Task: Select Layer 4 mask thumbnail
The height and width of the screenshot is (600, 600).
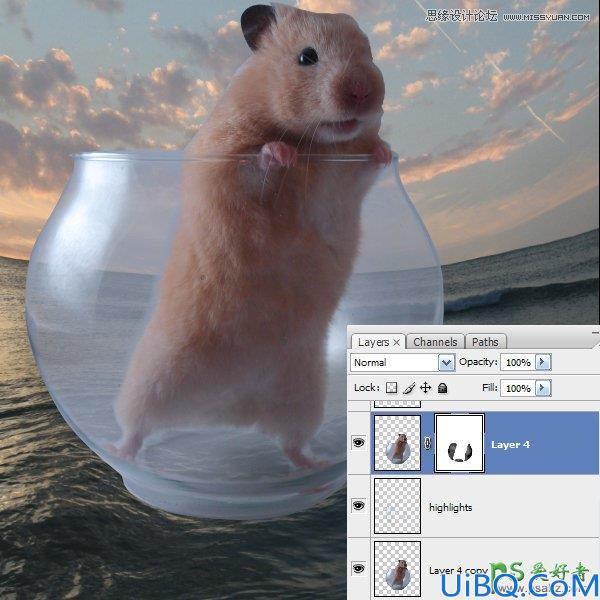Action: (x=460, y=443)
